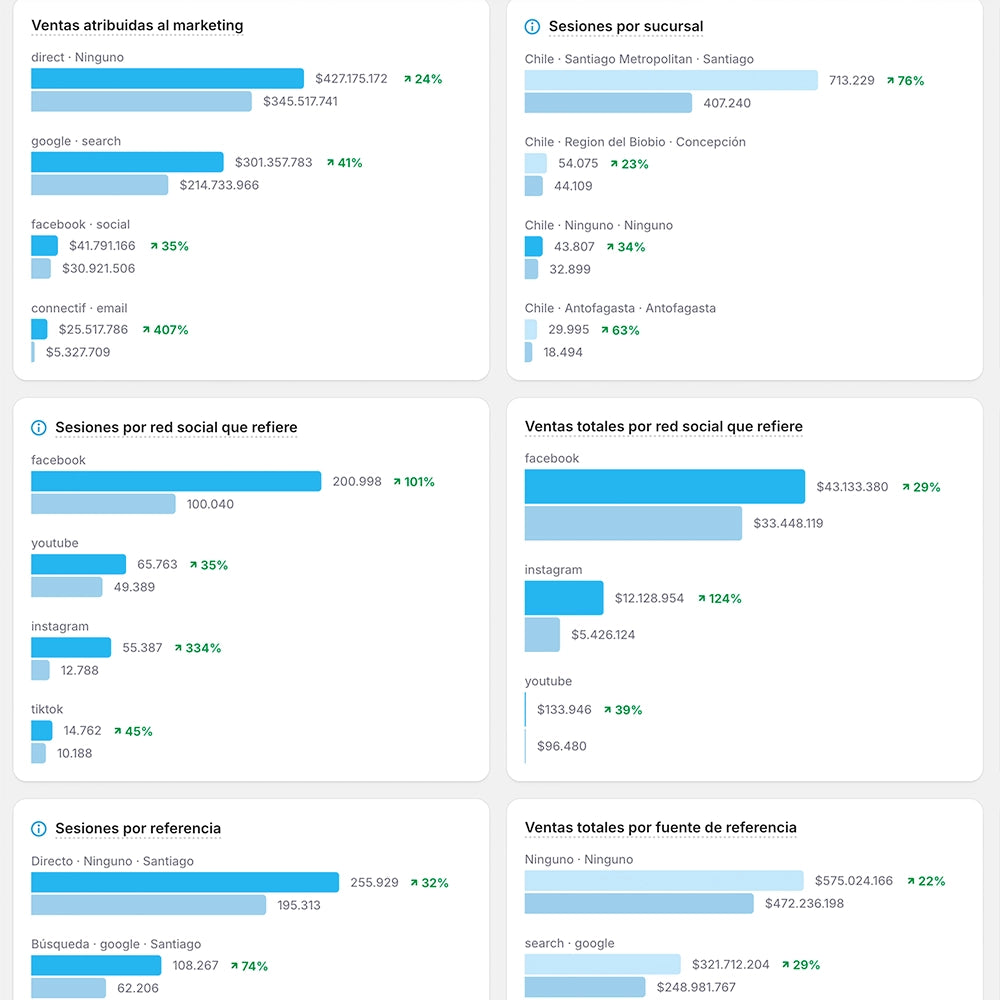Click the google · search bar showing $301.357.783
Image resolution: width=1000 pixels, height=1000 pixels.
pyautogui.click(x=127, y=162)
